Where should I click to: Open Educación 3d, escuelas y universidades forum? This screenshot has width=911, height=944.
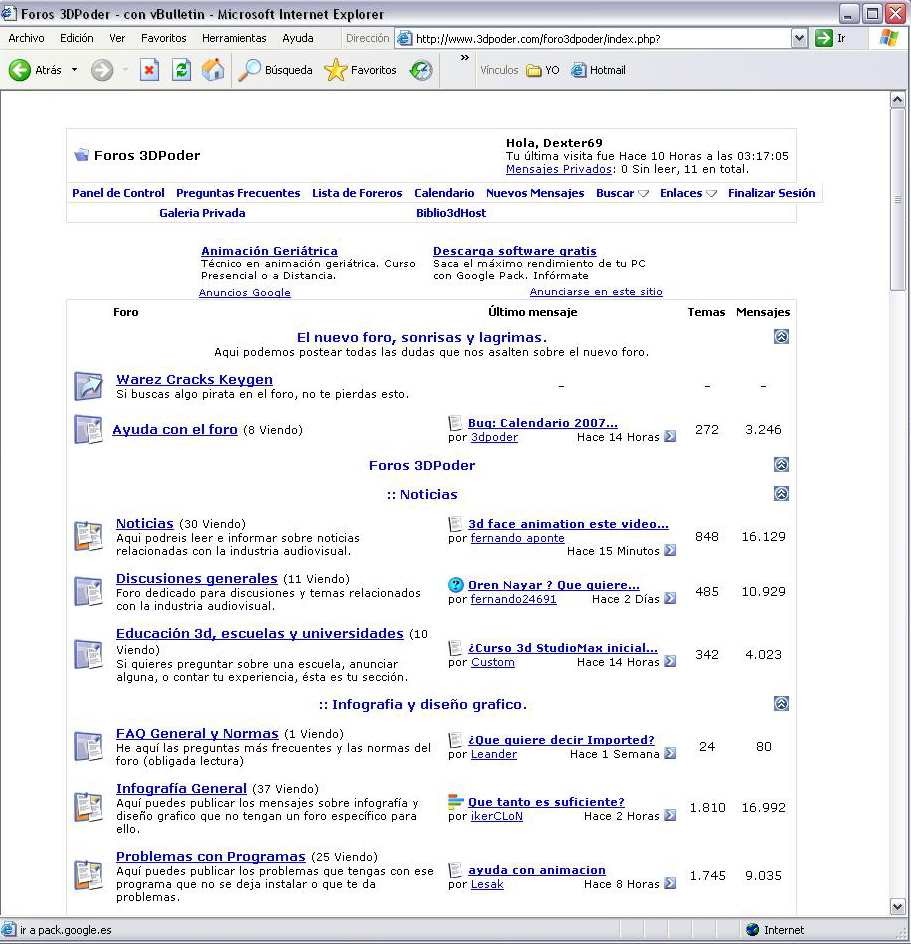click(x=260, y=633)
